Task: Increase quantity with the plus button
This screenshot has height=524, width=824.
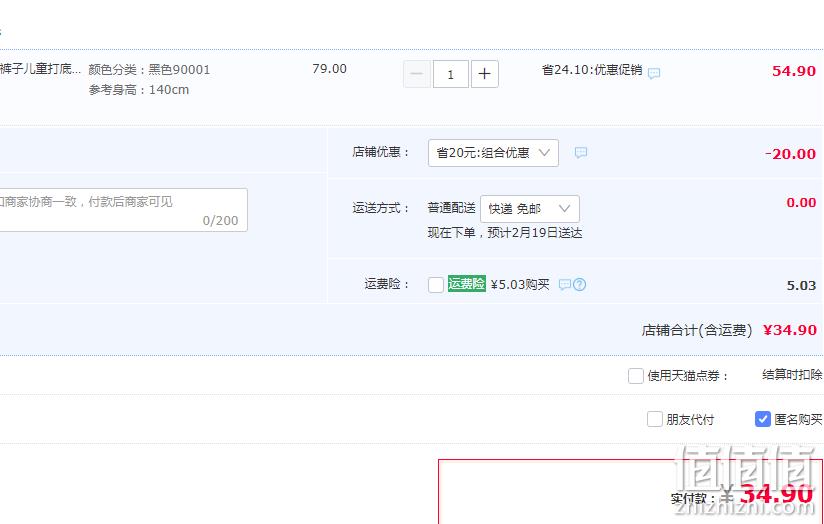Action: click(485, 74)
